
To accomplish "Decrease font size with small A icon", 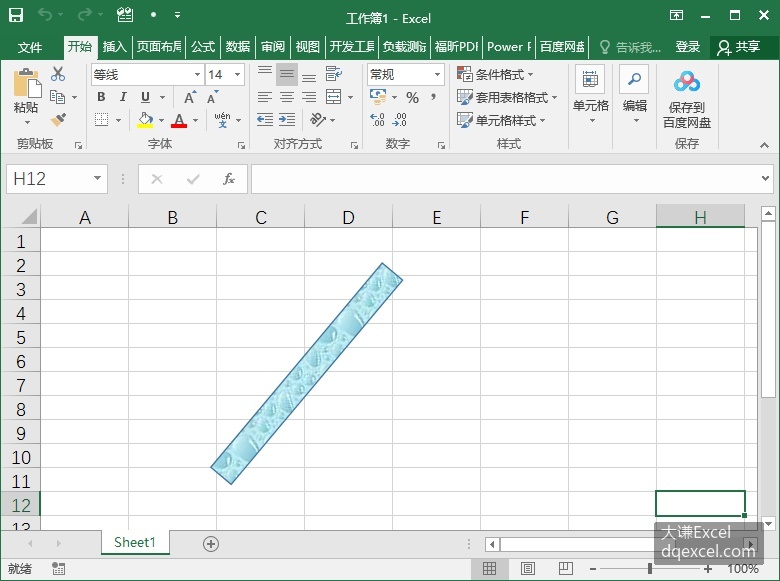I will 213,97.
